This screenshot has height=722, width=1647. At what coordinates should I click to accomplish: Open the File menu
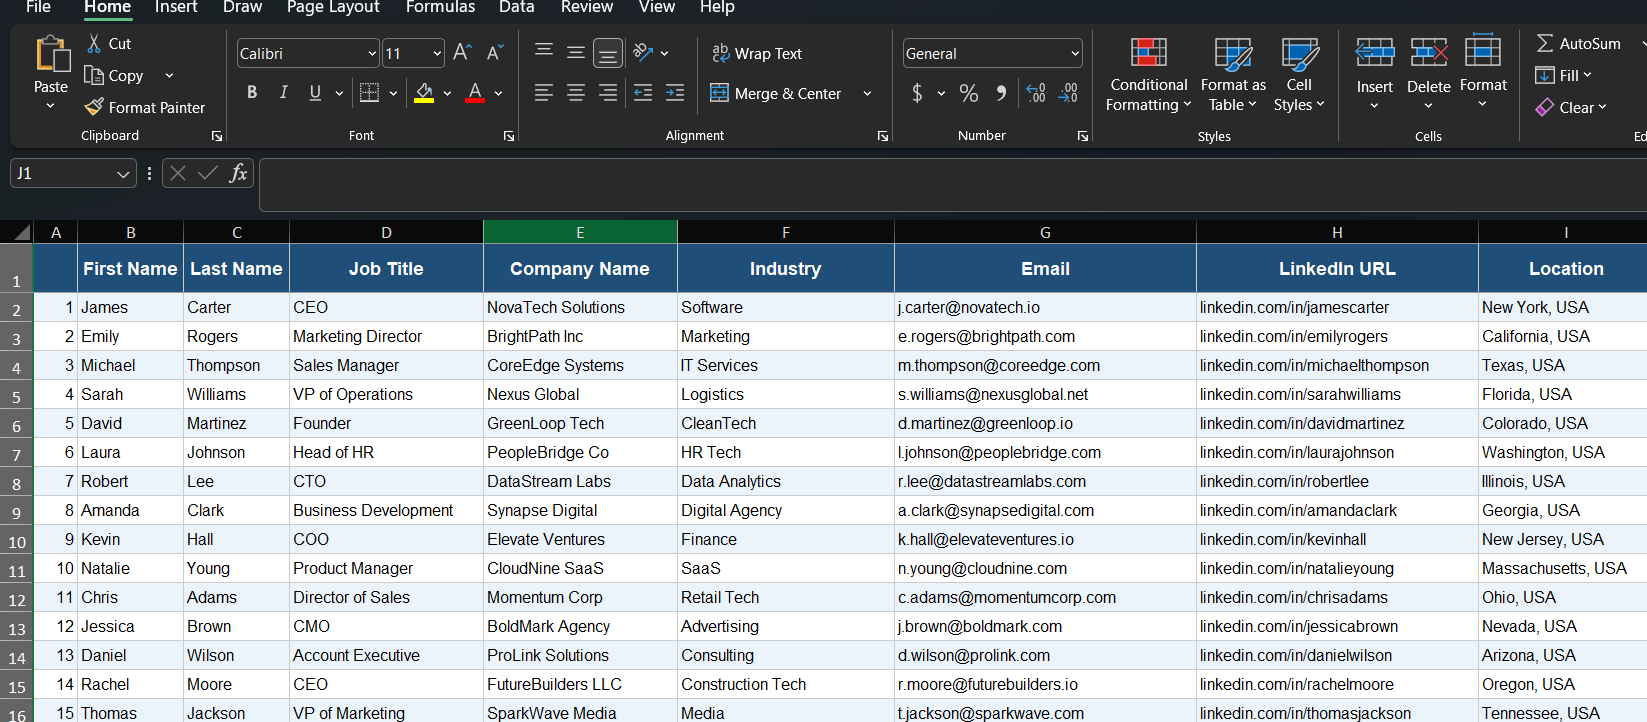tap(39, 7)
